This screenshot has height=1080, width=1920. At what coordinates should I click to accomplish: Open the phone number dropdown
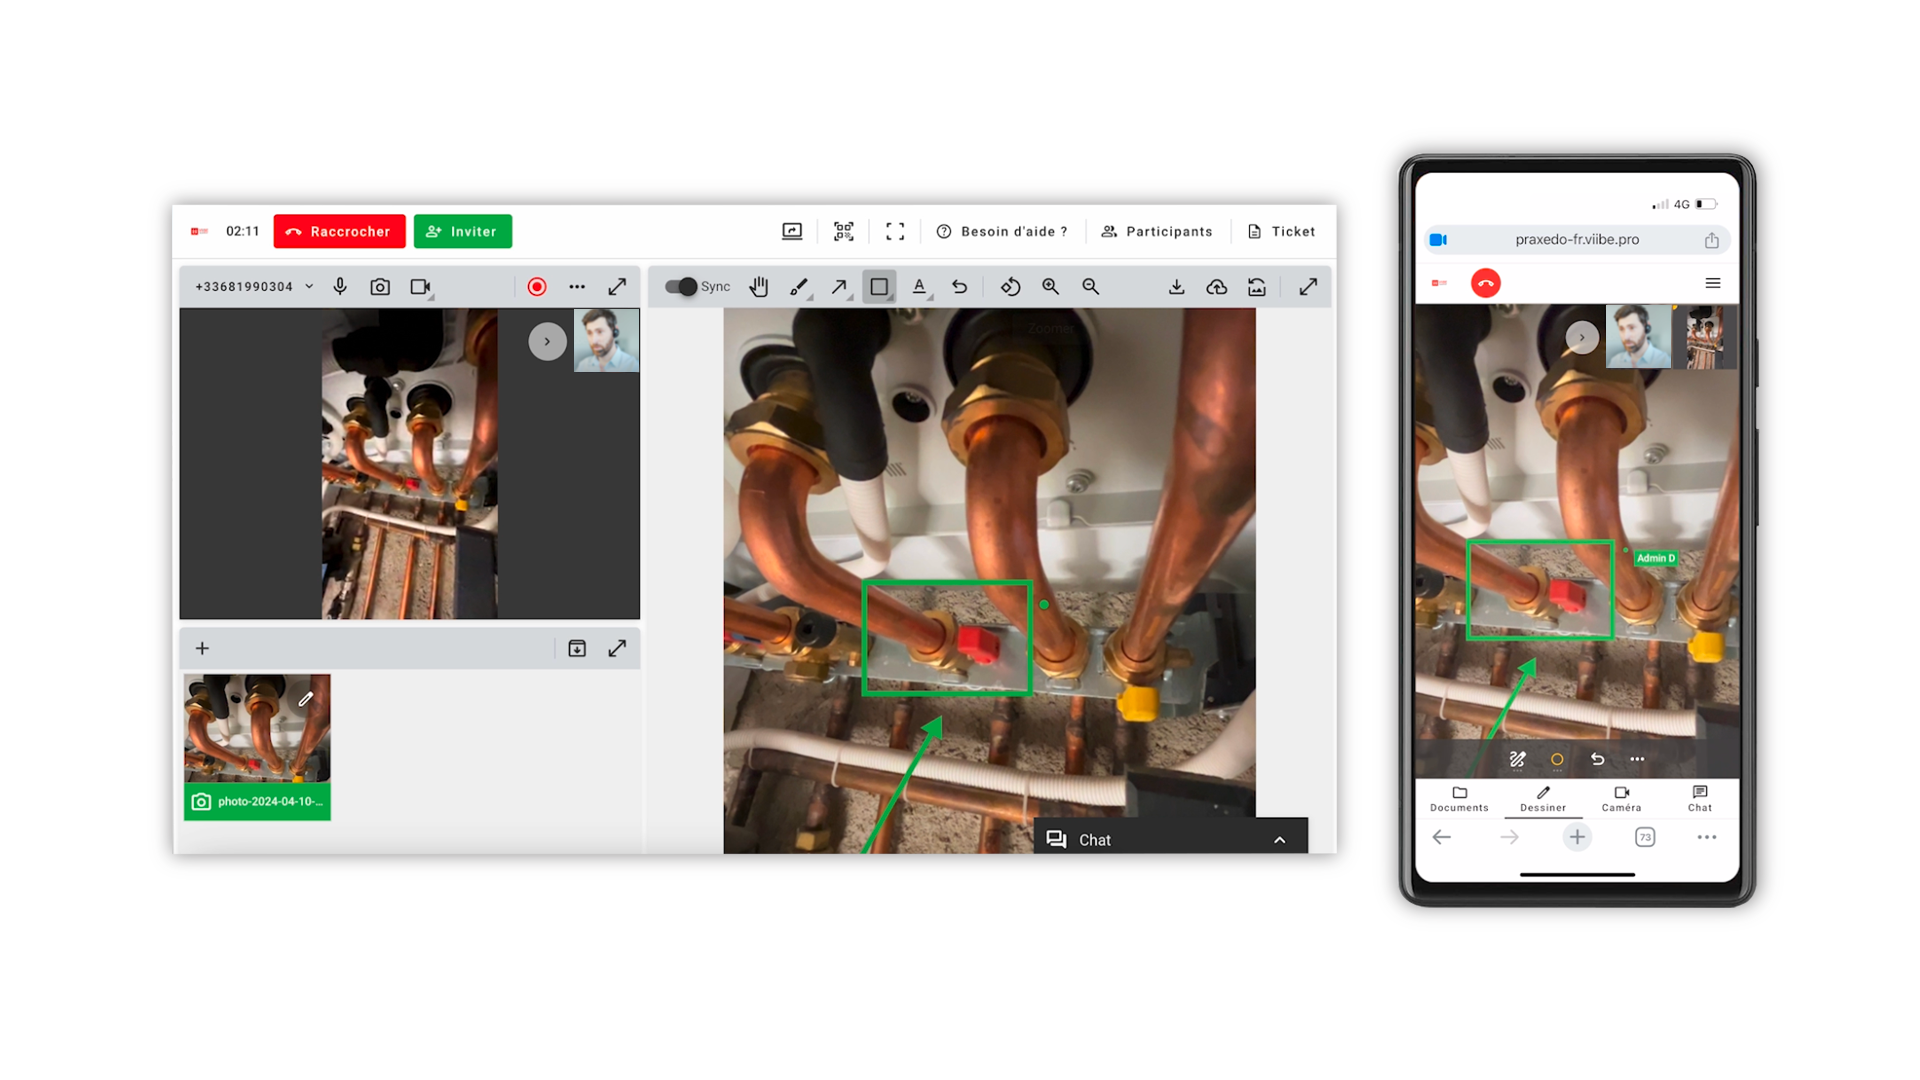tap(309, 287)
